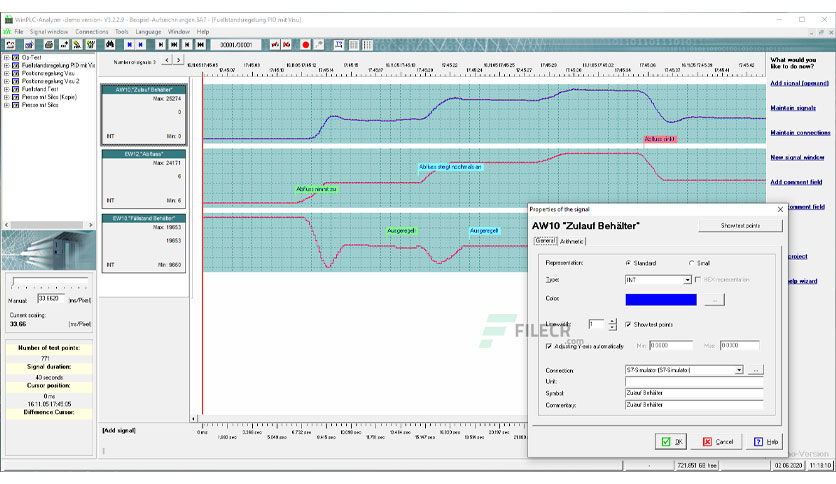Click the grid display toolbar icon
Viewport: 836px width, 484px height.
pos(353,45)
